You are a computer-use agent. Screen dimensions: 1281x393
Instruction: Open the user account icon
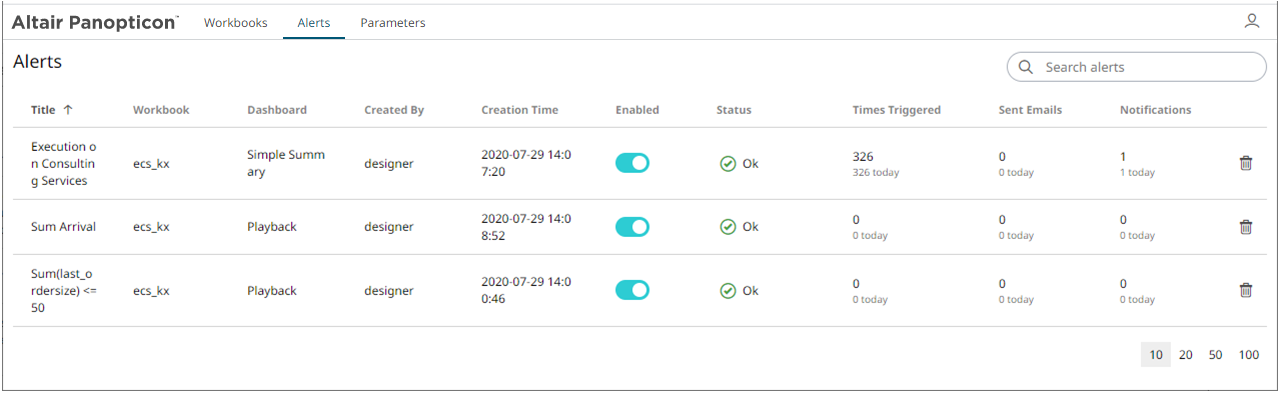click(x=1251, y=20)
